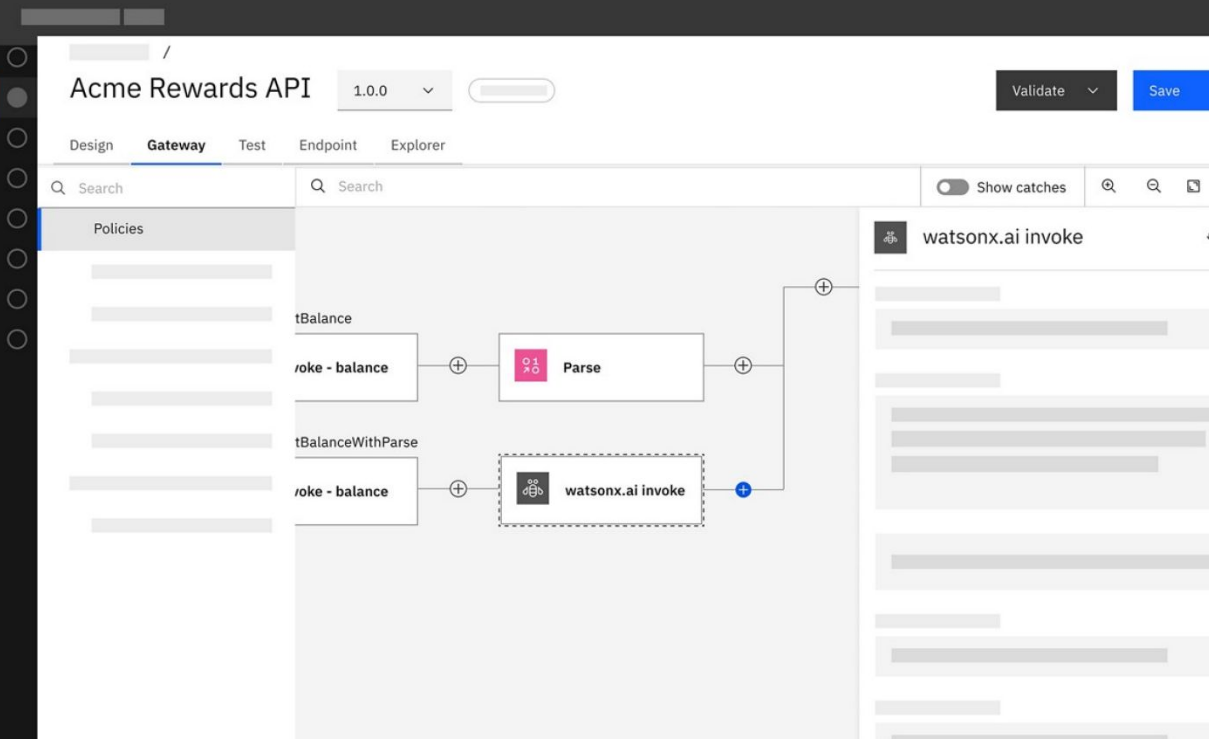Click the watsonx.ai invoke properties panel title
The height and width of the screenshot is (743, 1209).
coord(1002,237)
